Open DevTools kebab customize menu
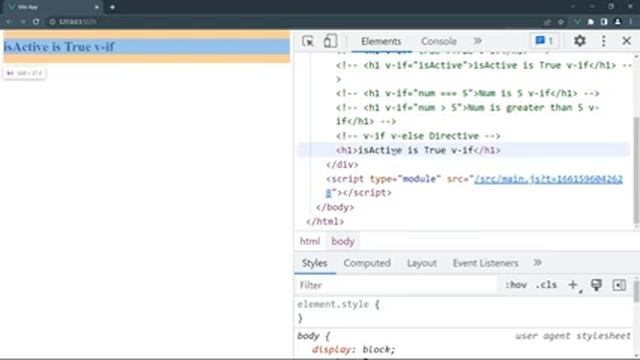Screen dimensions: 640x360 (604, 41)
